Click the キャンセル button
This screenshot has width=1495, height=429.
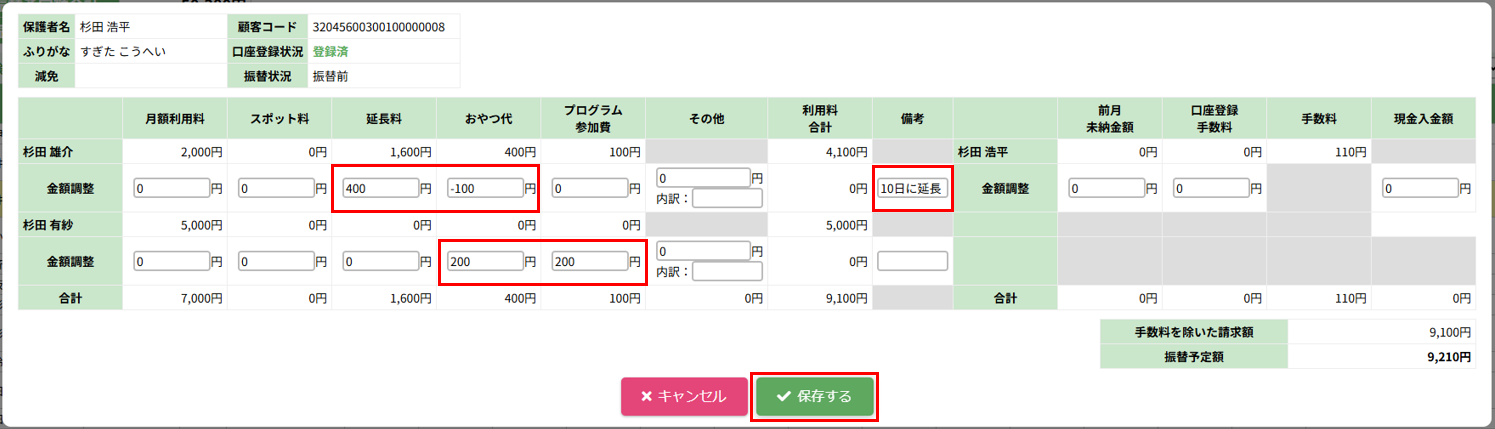point(684,396)
